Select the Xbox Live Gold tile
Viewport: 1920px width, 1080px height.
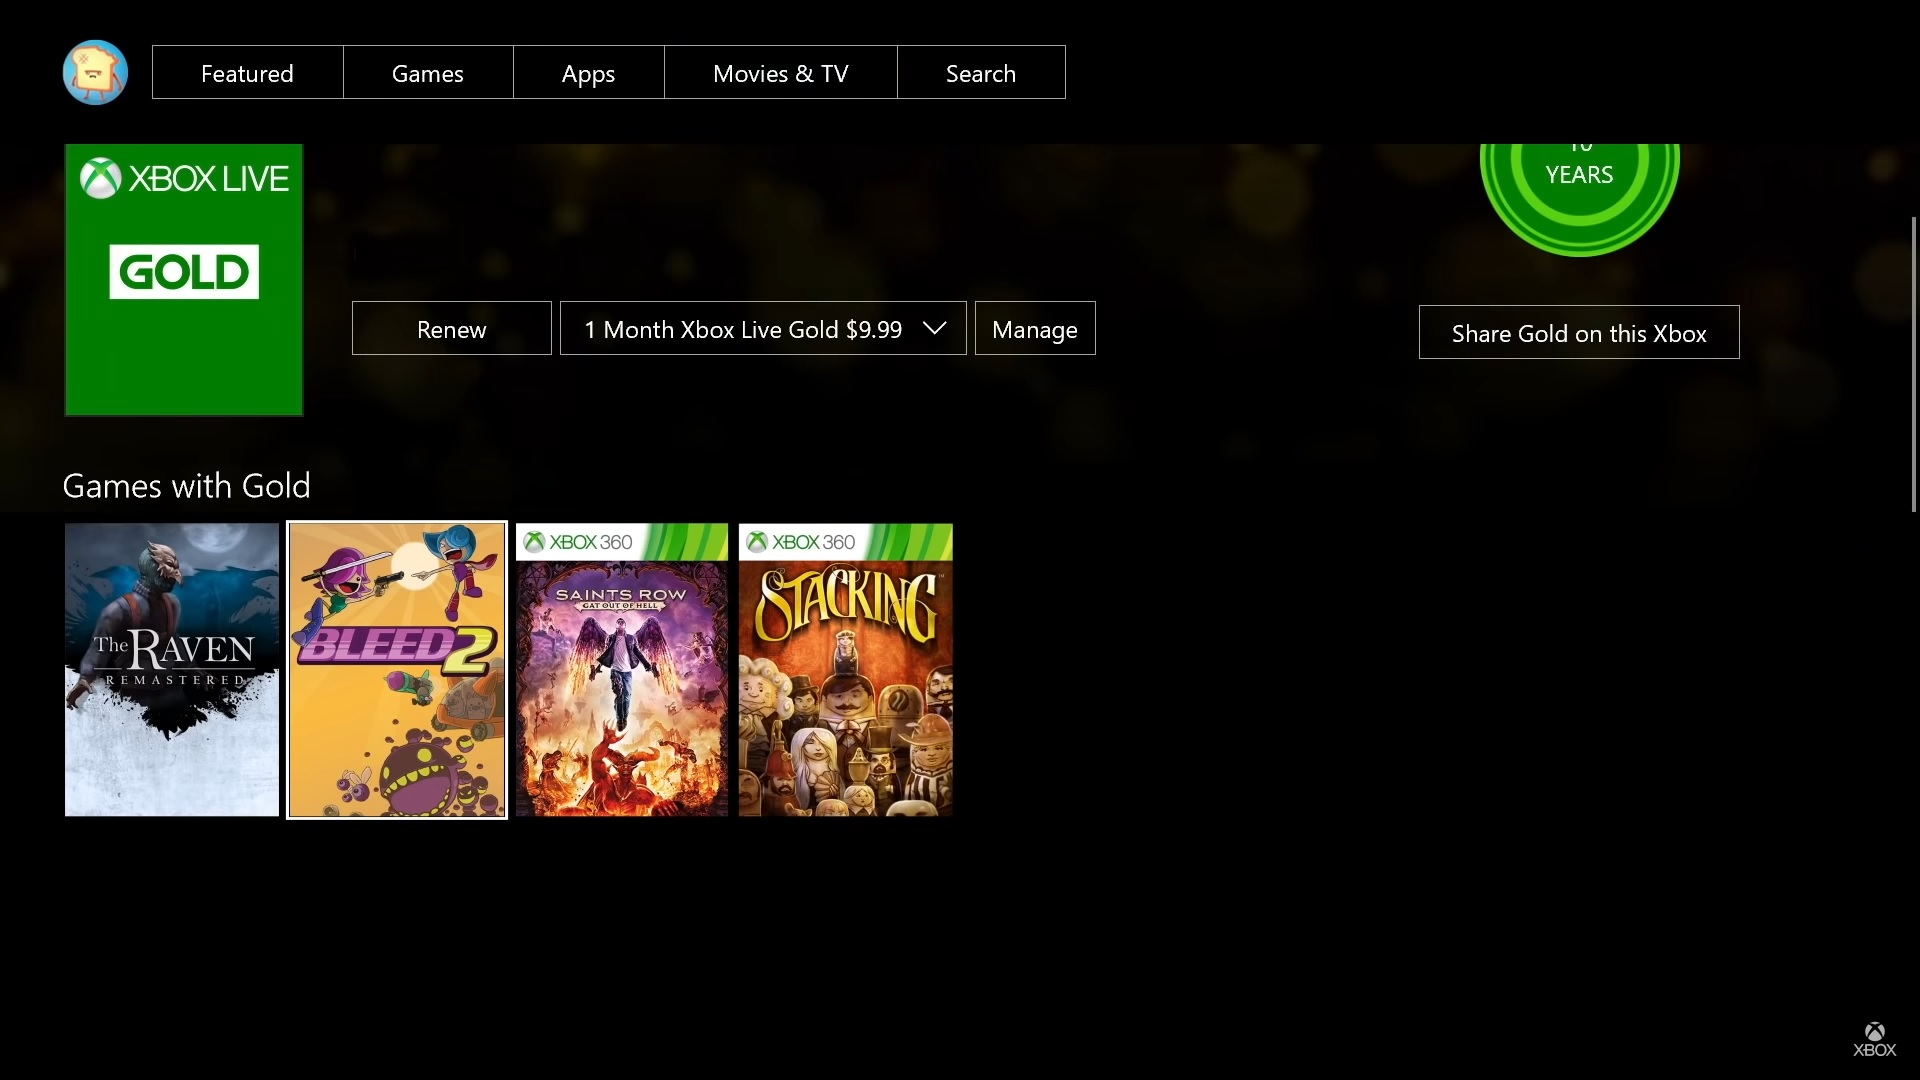(x=184, y=279)
